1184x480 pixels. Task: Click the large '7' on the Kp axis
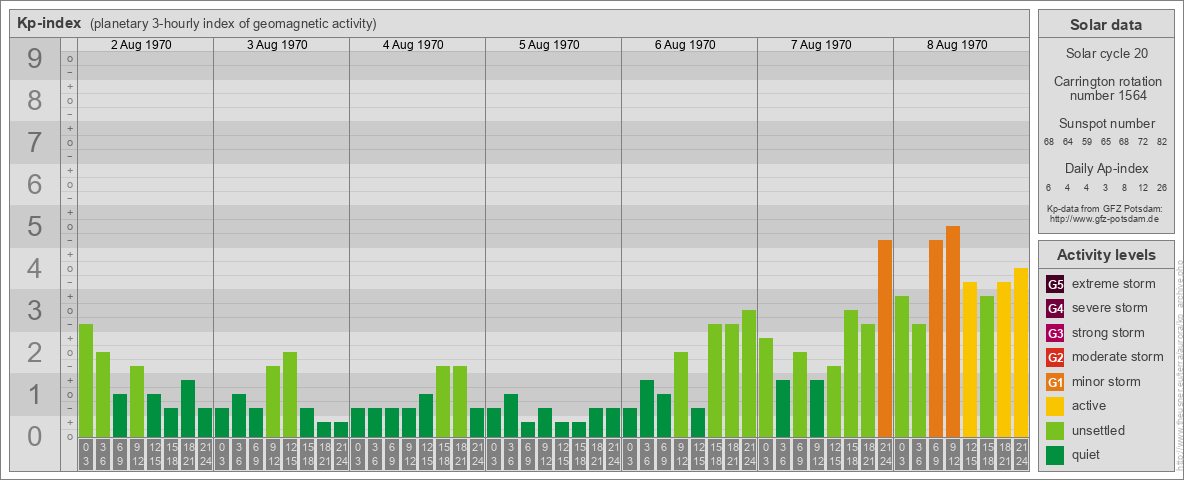tap(35, 143)
